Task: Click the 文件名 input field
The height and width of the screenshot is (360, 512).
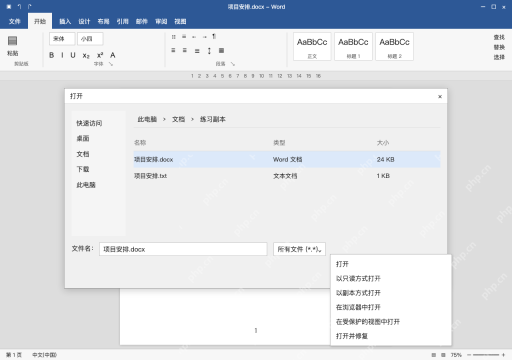Action: (x=183, y=249)
